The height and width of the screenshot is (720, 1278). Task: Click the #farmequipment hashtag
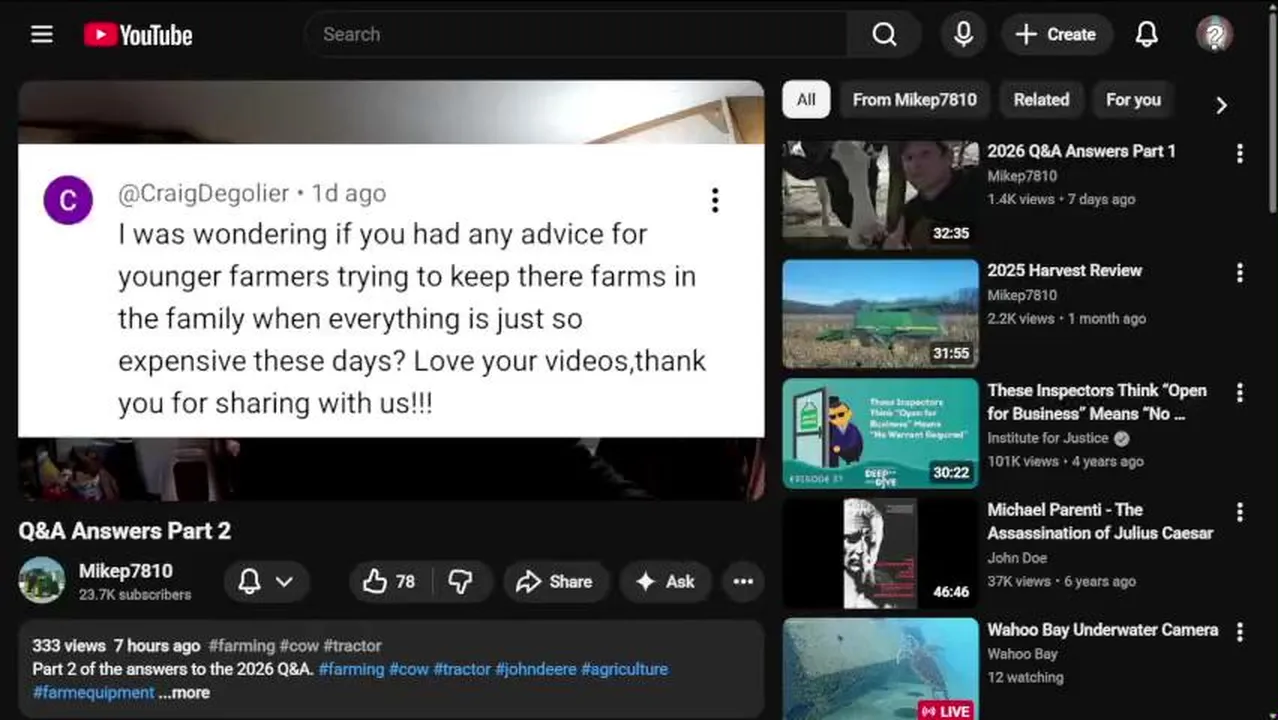click(94, 692)
